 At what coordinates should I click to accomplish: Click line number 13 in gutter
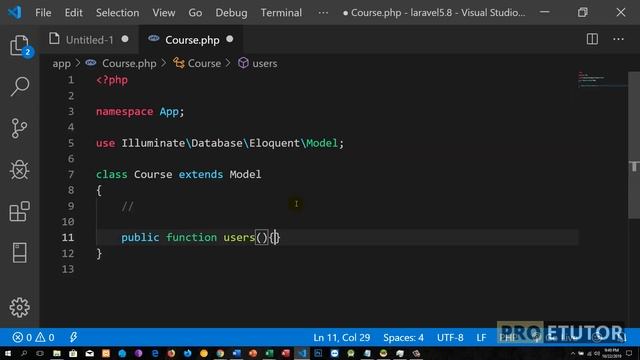[68, 269]
